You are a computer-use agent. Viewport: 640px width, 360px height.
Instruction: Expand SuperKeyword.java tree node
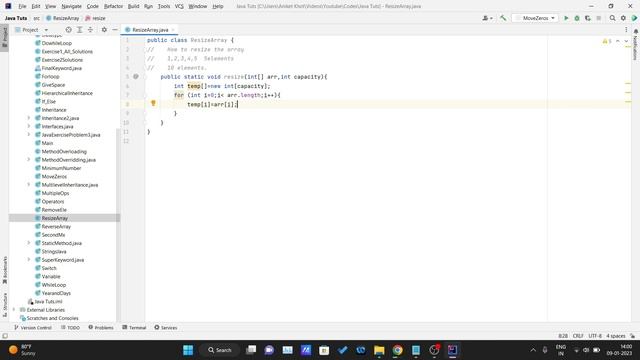[29, 260]
